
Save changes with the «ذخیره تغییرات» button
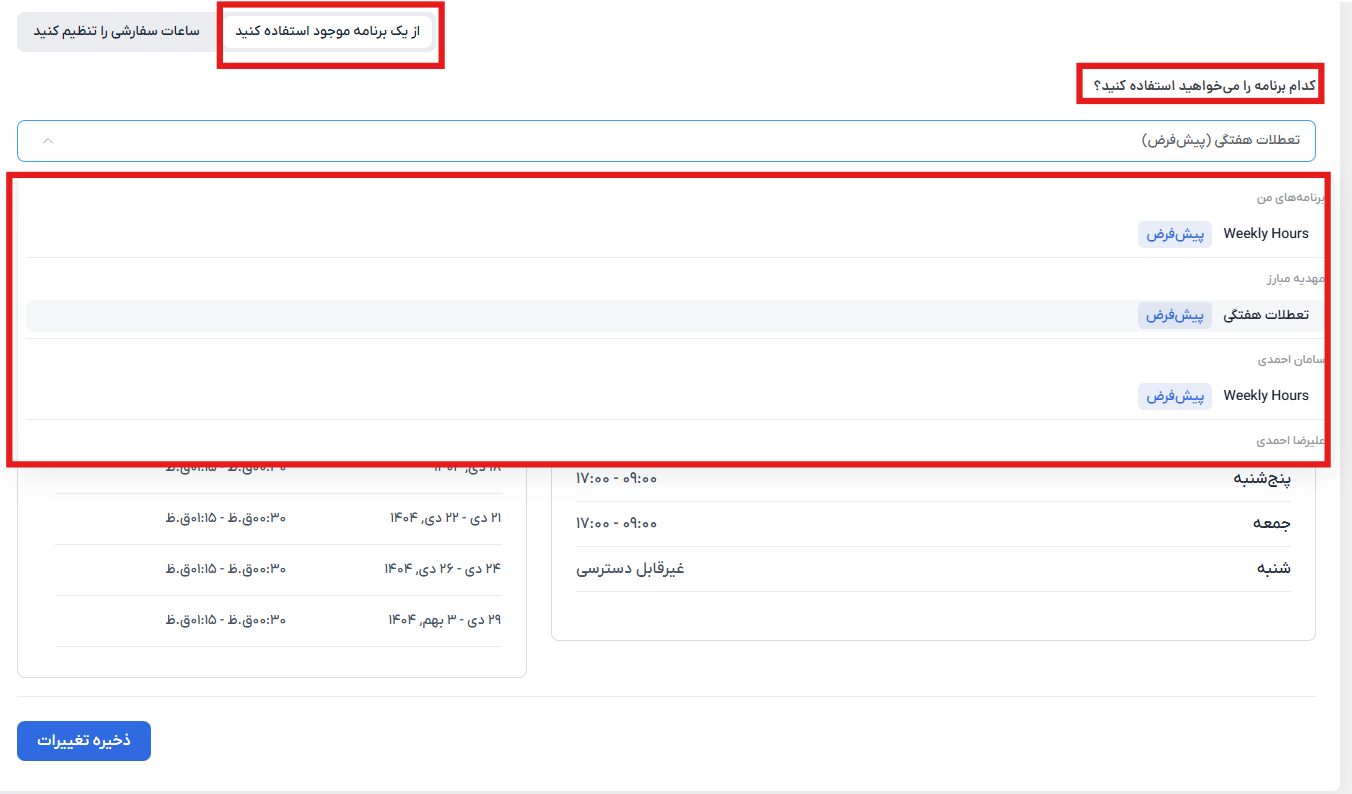pyautogui.click(x=84, y=741)
